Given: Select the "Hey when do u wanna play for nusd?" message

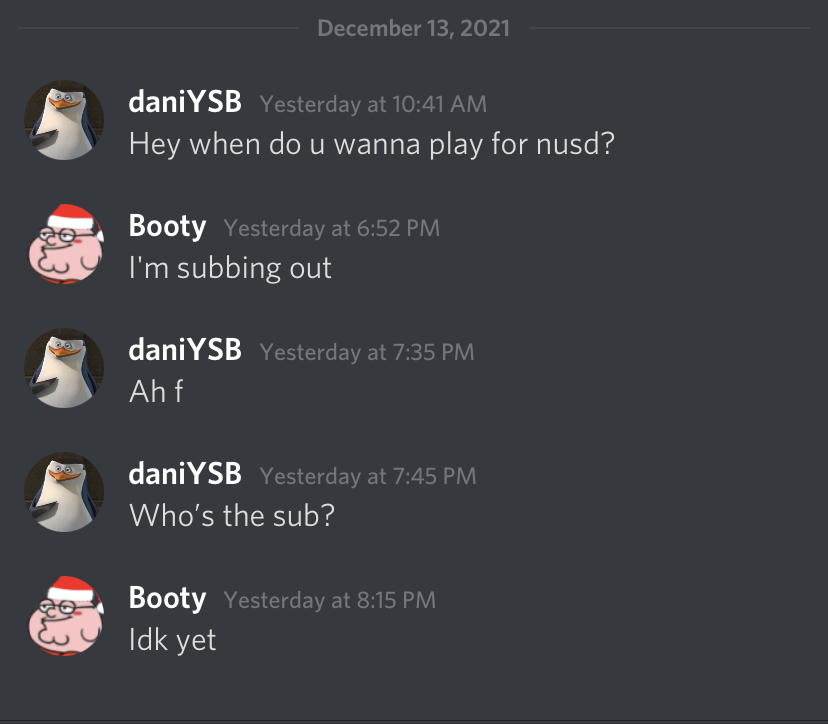Looking at the screenshot, I should pyautogui.click(x=372, y=144).
